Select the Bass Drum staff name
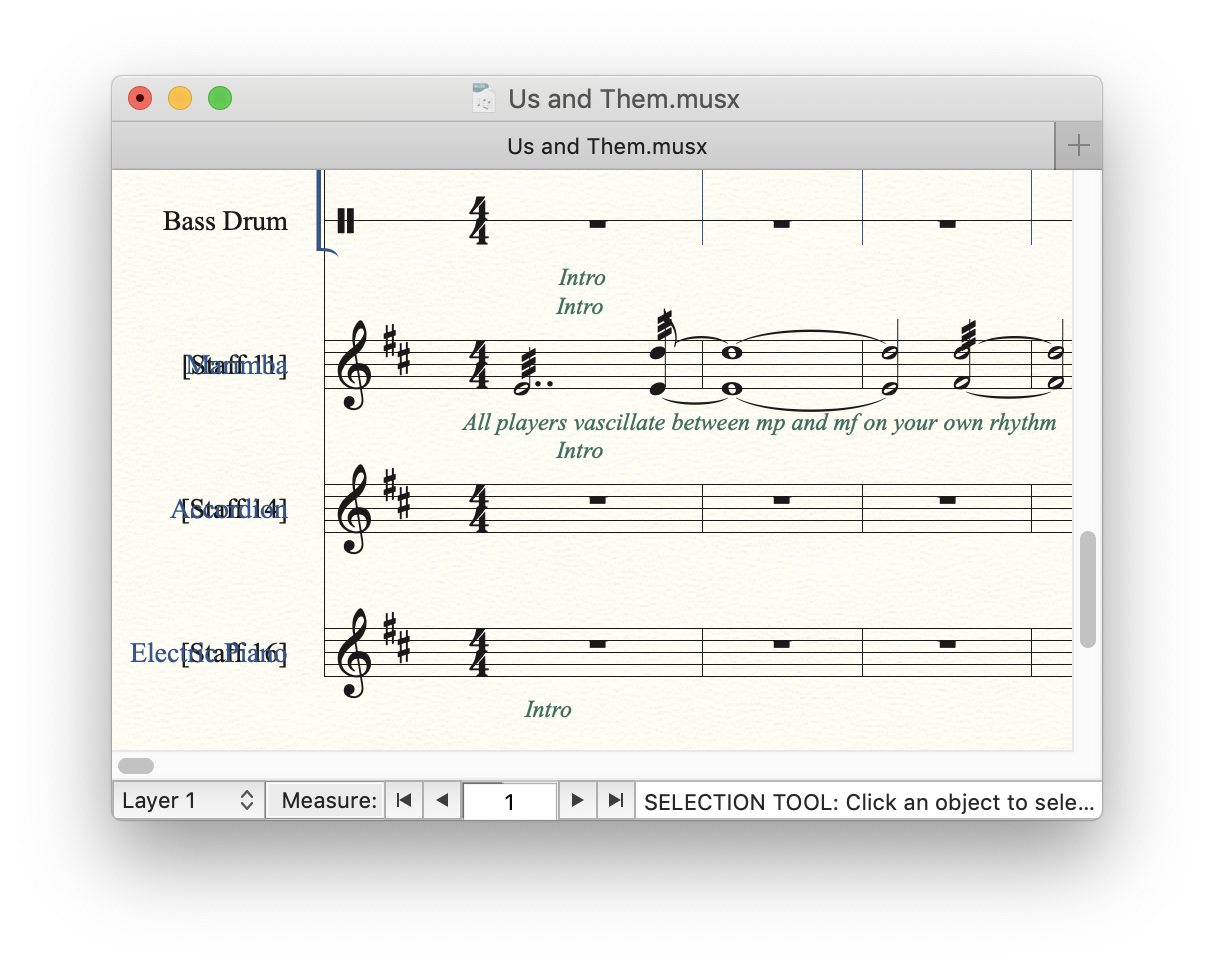This screenshot has width=1214, height=968. point(225,221)
